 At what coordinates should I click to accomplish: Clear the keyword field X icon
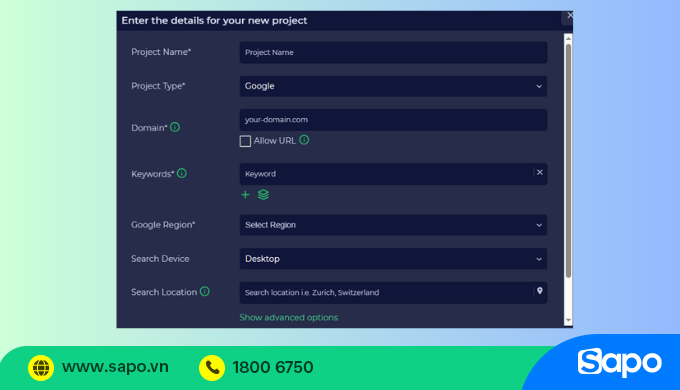pos(539,173)
